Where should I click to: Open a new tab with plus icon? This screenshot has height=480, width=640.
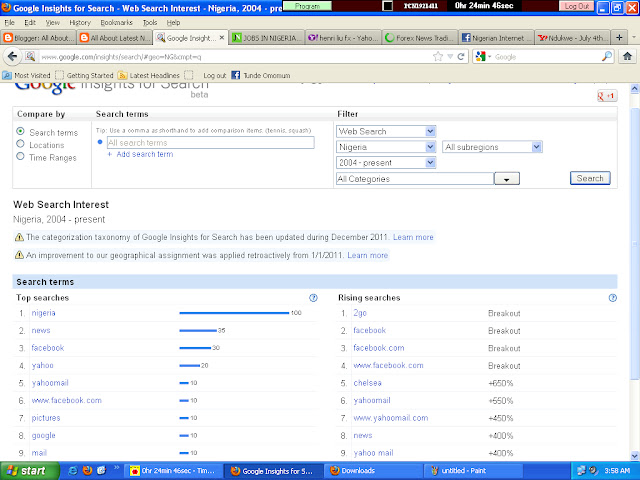click(x=619, y=38)
